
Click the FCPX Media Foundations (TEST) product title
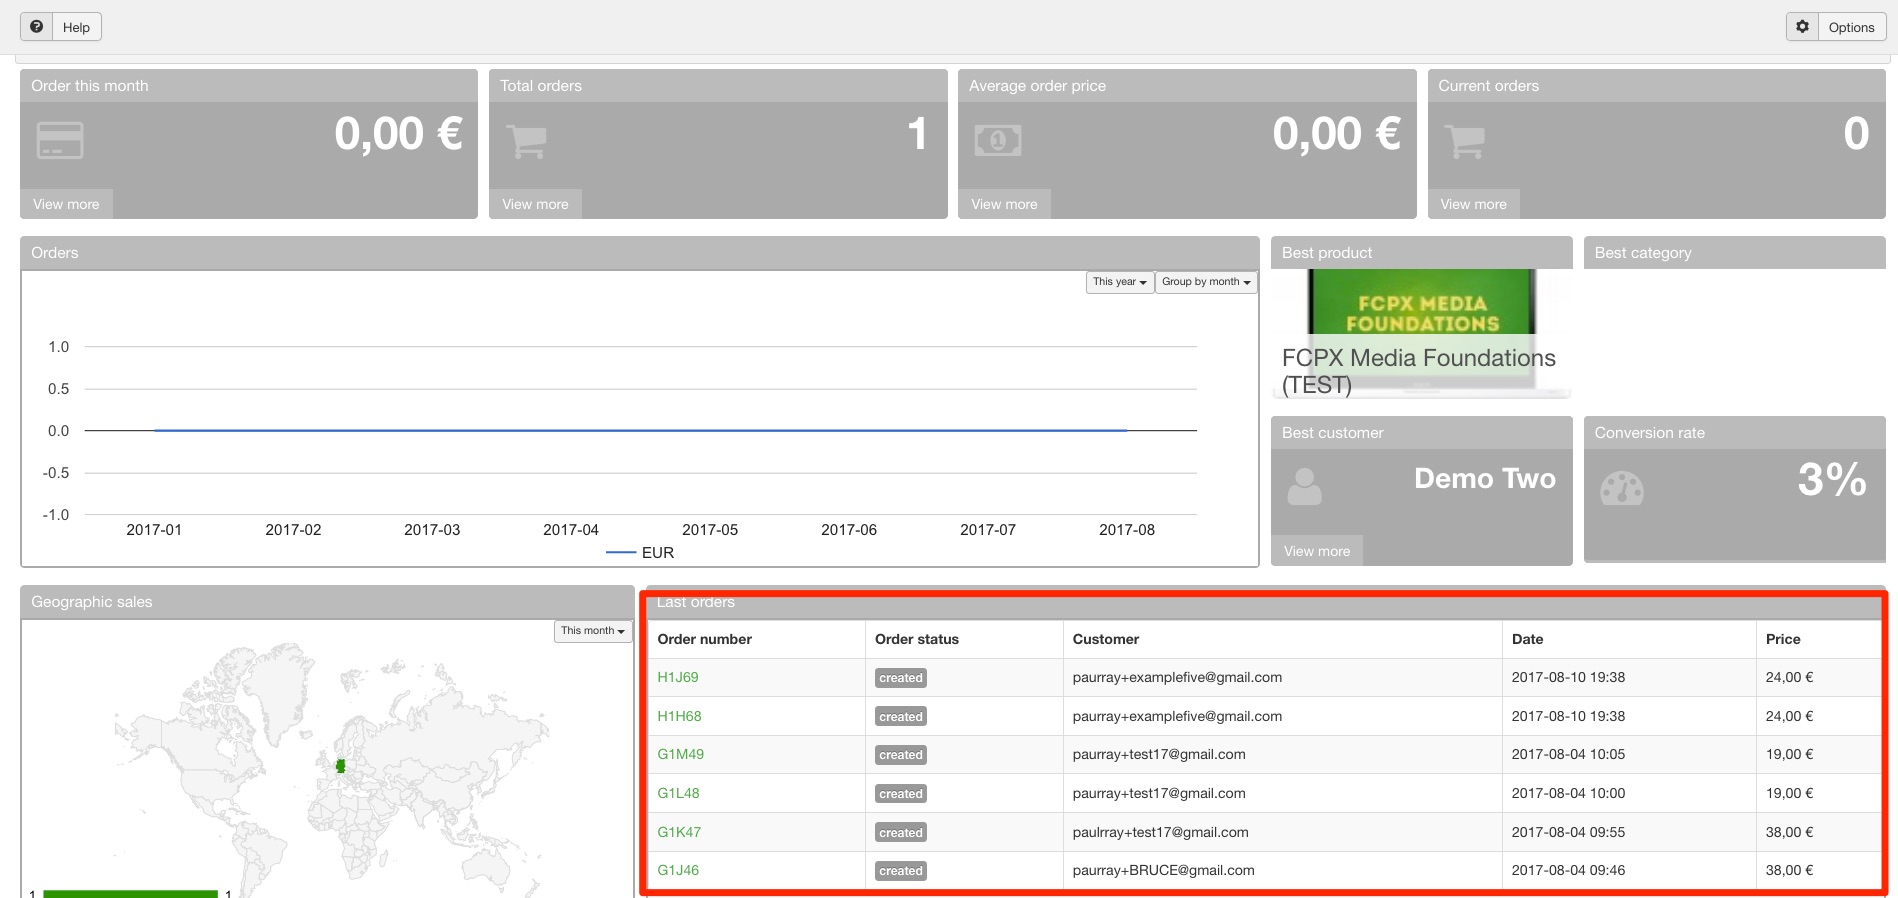coord(1419,371)
